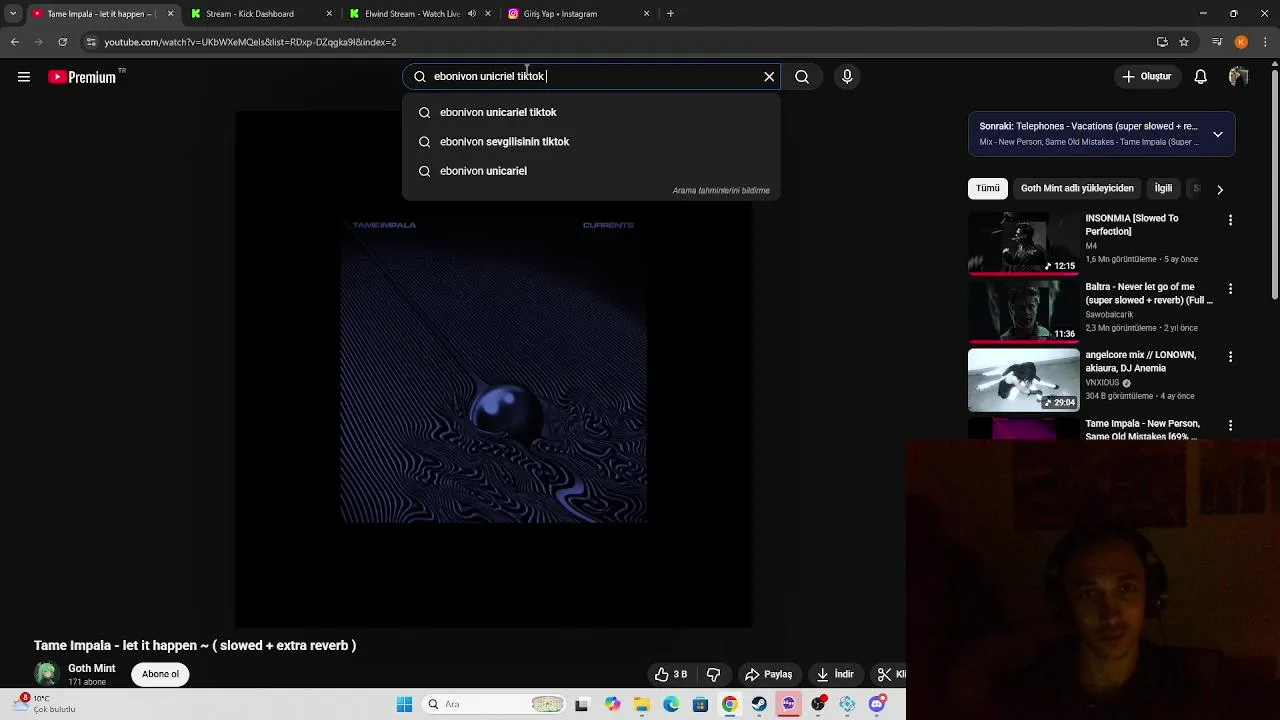Open options menu for INSOMNIA video
This screenshot has width=1280, height=720.
click(1230, 220)
